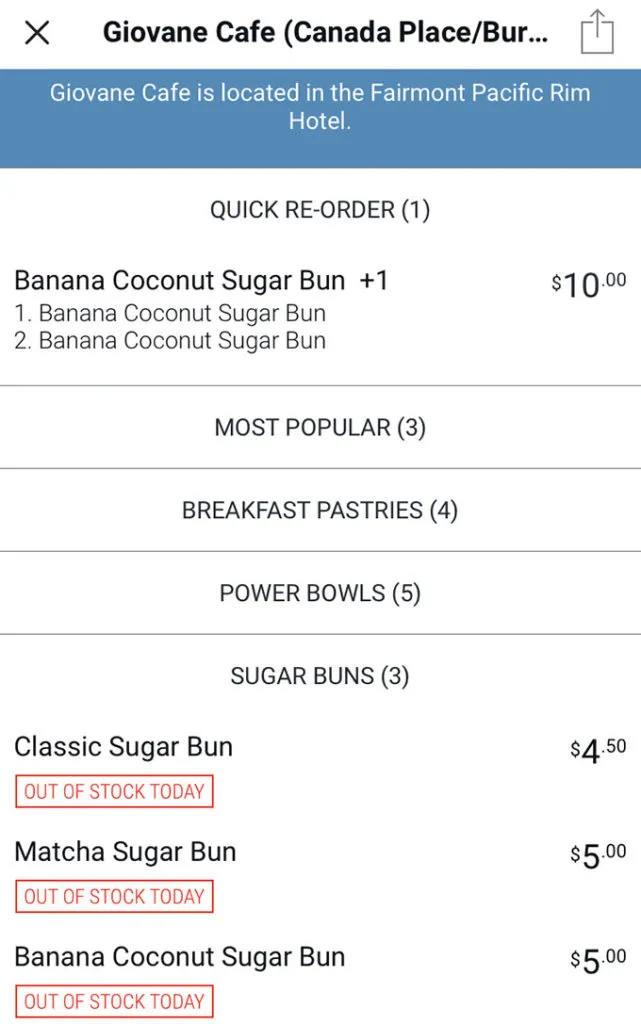Tap the share icon

[x=597, y=32]
